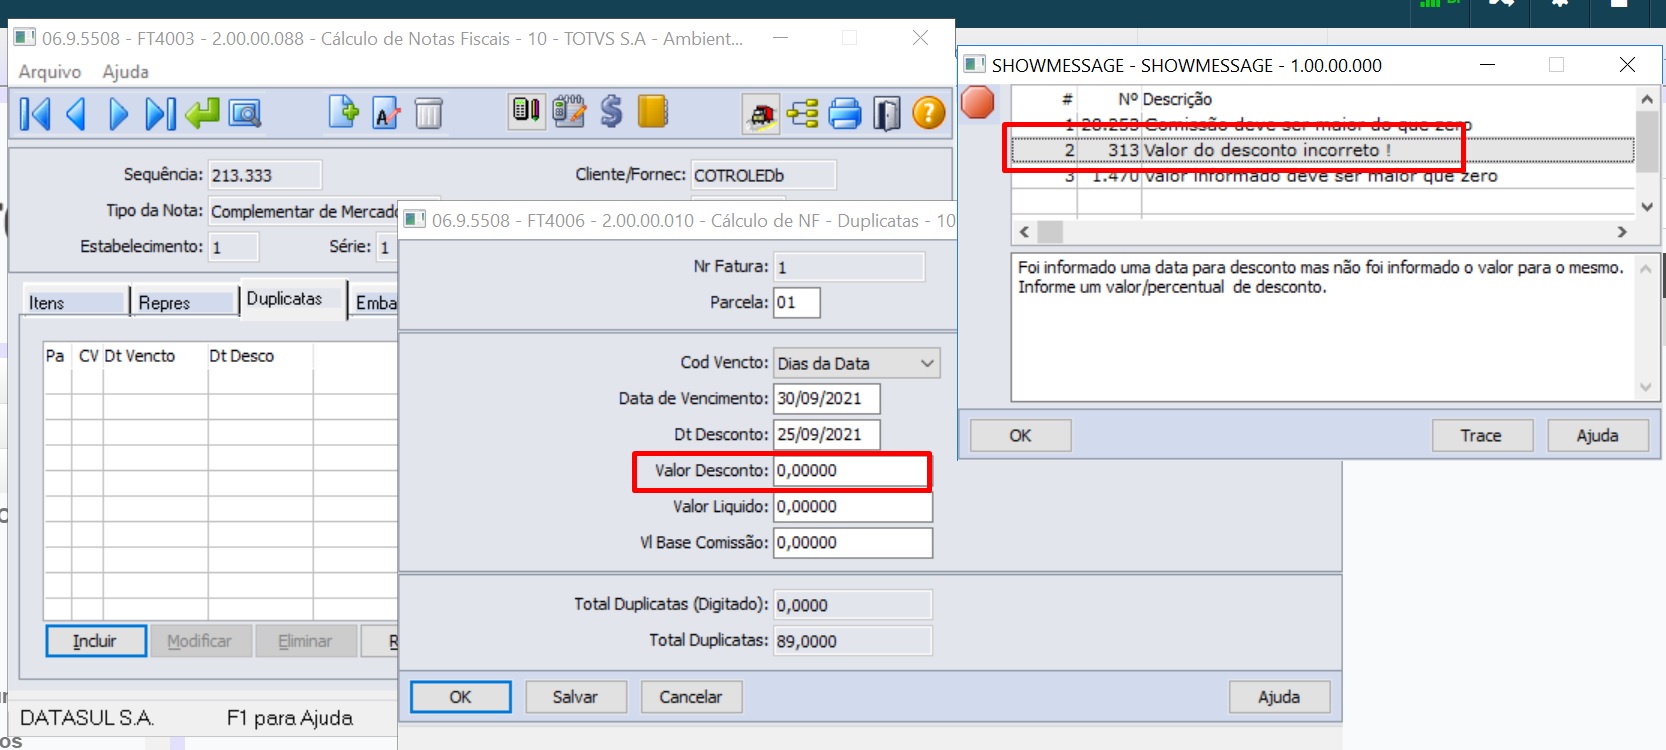Click the notepad calculator icon
Viewport: 1666px width, 750px height.
569,111
